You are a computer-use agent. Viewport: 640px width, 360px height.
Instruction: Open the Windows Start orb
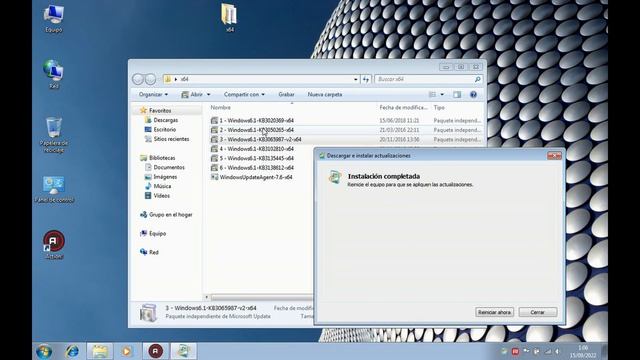(44, 351)
